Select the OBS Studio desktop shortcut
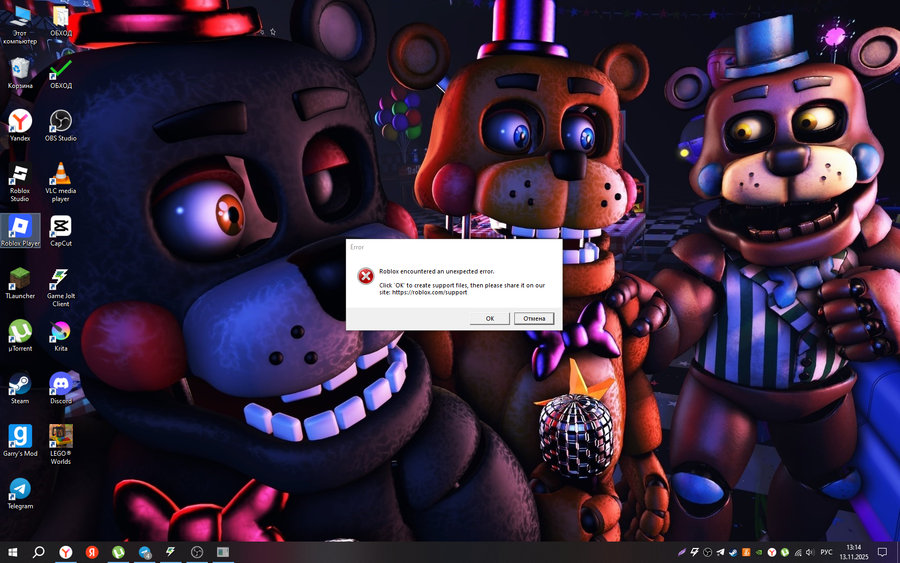This screenshot has width=900, height=563. [61, 126]
